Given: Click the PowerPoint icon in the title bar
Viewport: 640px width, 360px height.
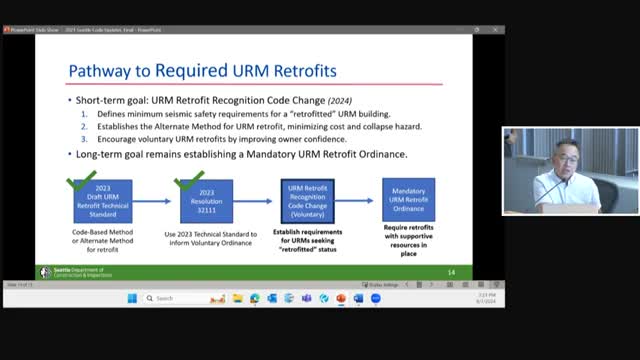Looking at the screenshot, I should coord(7,30).
